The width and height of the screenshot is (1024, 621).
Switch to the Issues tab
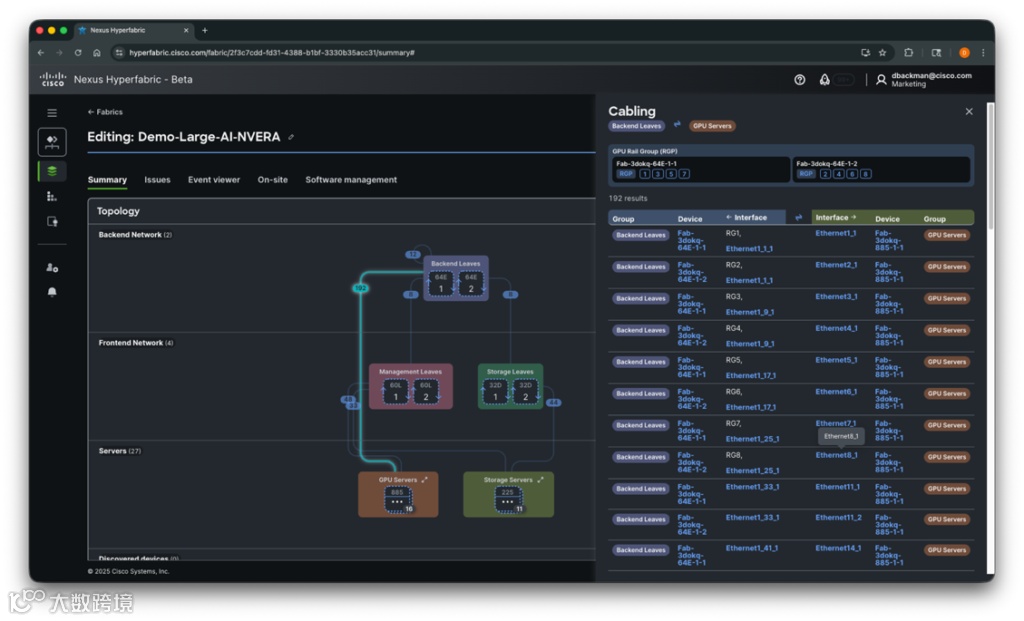click(157, 180)
